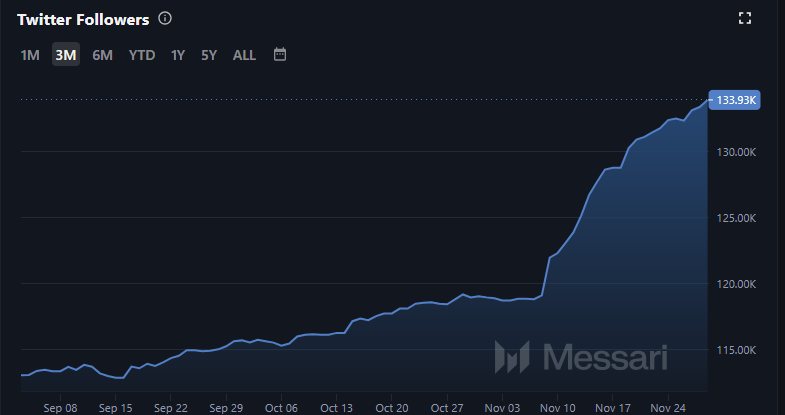Switch to the YTD time range

[142, 55]
